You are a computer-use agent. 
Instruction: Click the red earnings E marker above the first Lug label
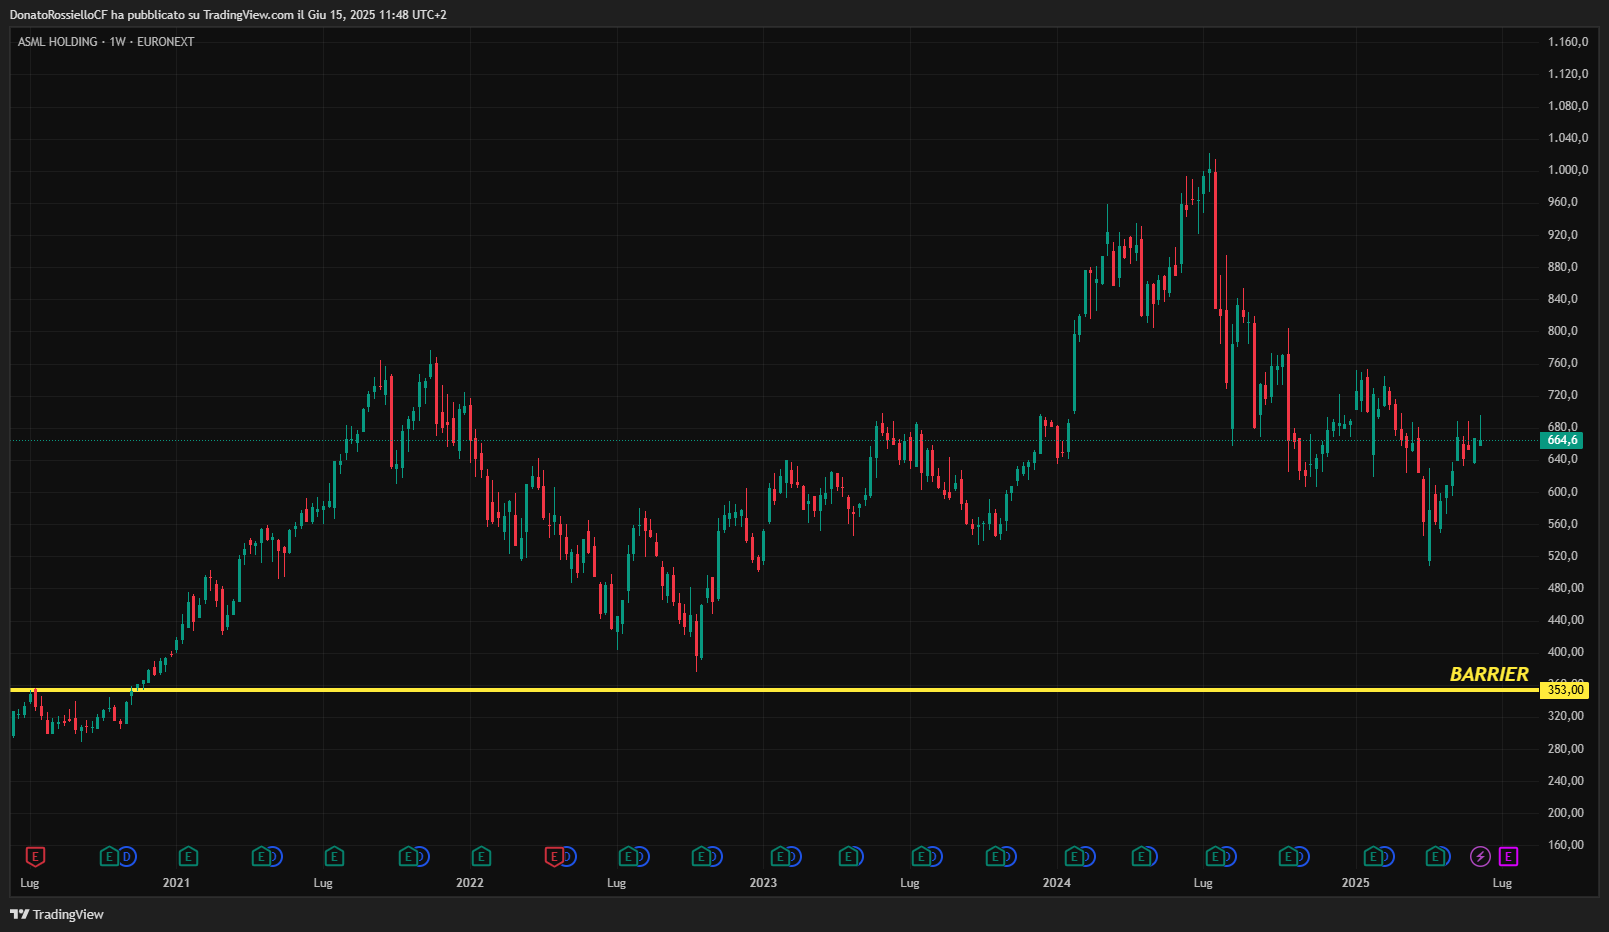[x=35, y=856]
